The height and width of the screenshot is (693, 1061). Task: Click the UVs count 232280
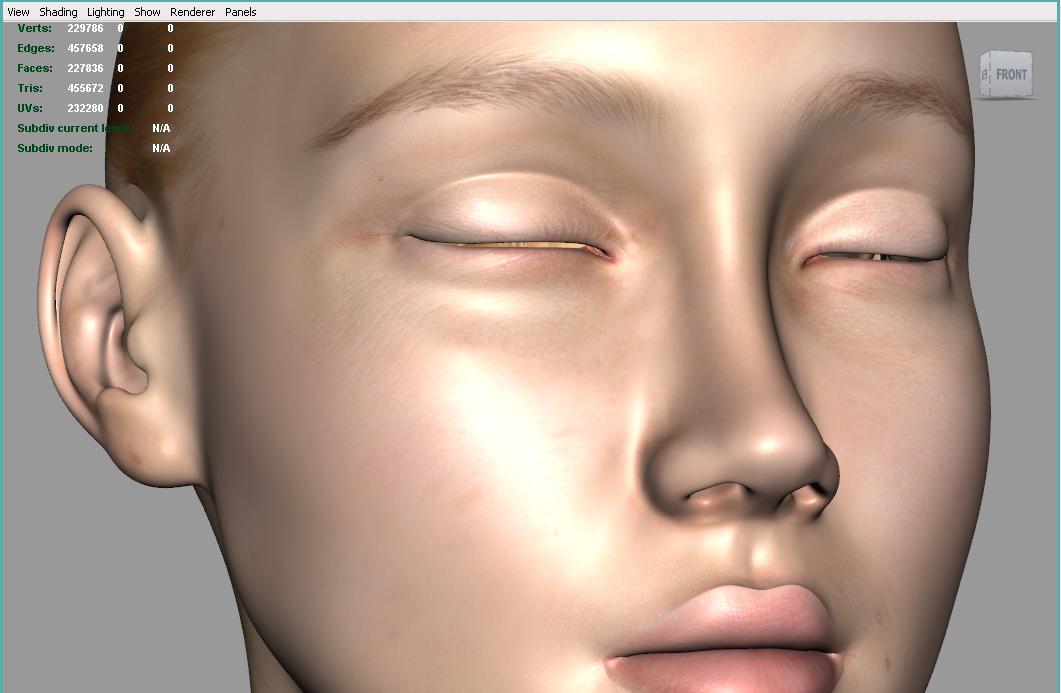click(x=85, y=108)
